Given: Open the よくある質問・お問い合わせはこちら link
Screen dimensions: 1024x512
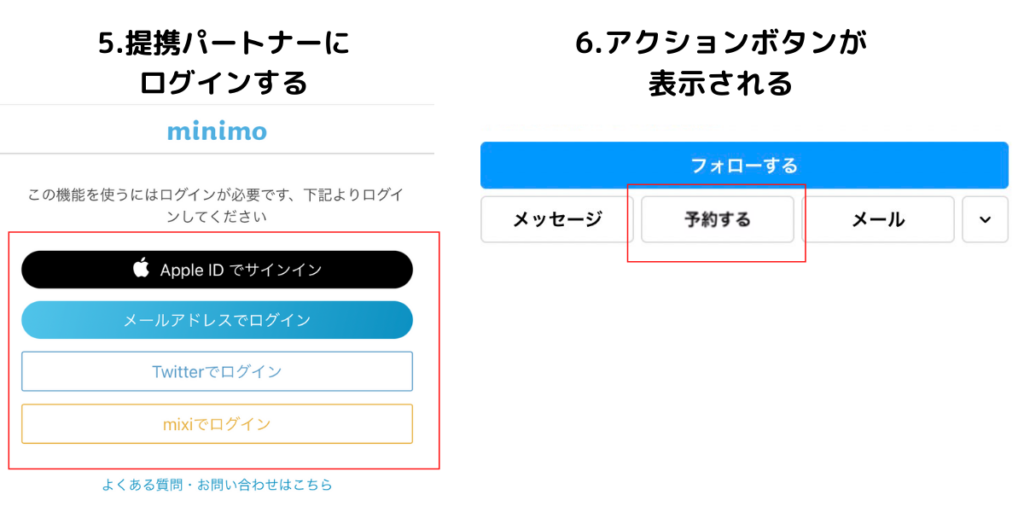Looking at the screenshot, I should tap(217, 485).
